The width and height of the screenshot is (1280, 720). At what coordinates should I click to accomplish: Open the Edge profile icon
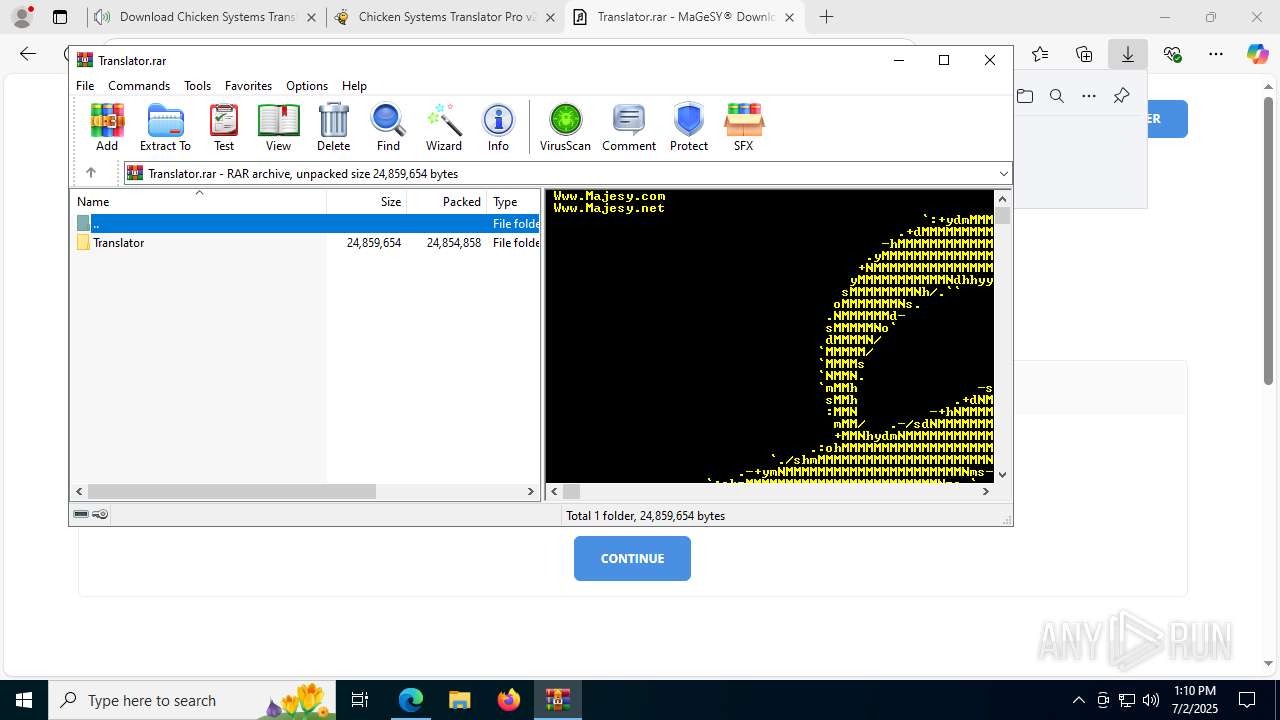coord(22,17)
